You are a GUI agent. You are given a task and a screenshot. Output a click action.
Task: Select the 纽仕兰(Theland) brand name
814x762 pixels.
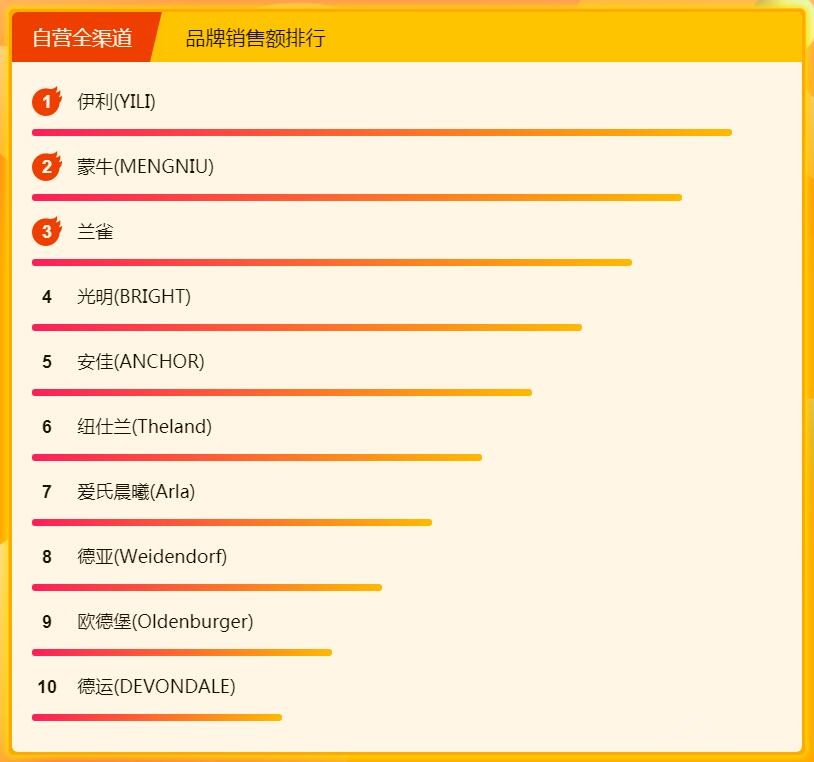144,427
